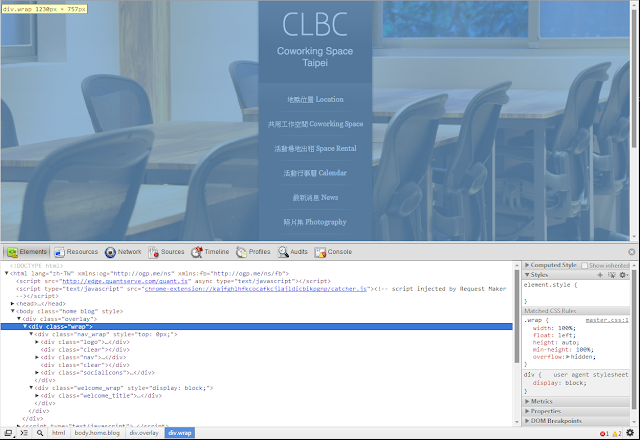Open the Timeline panel
This screenshot has height=440, width=640.
click(x=210, y=252)
